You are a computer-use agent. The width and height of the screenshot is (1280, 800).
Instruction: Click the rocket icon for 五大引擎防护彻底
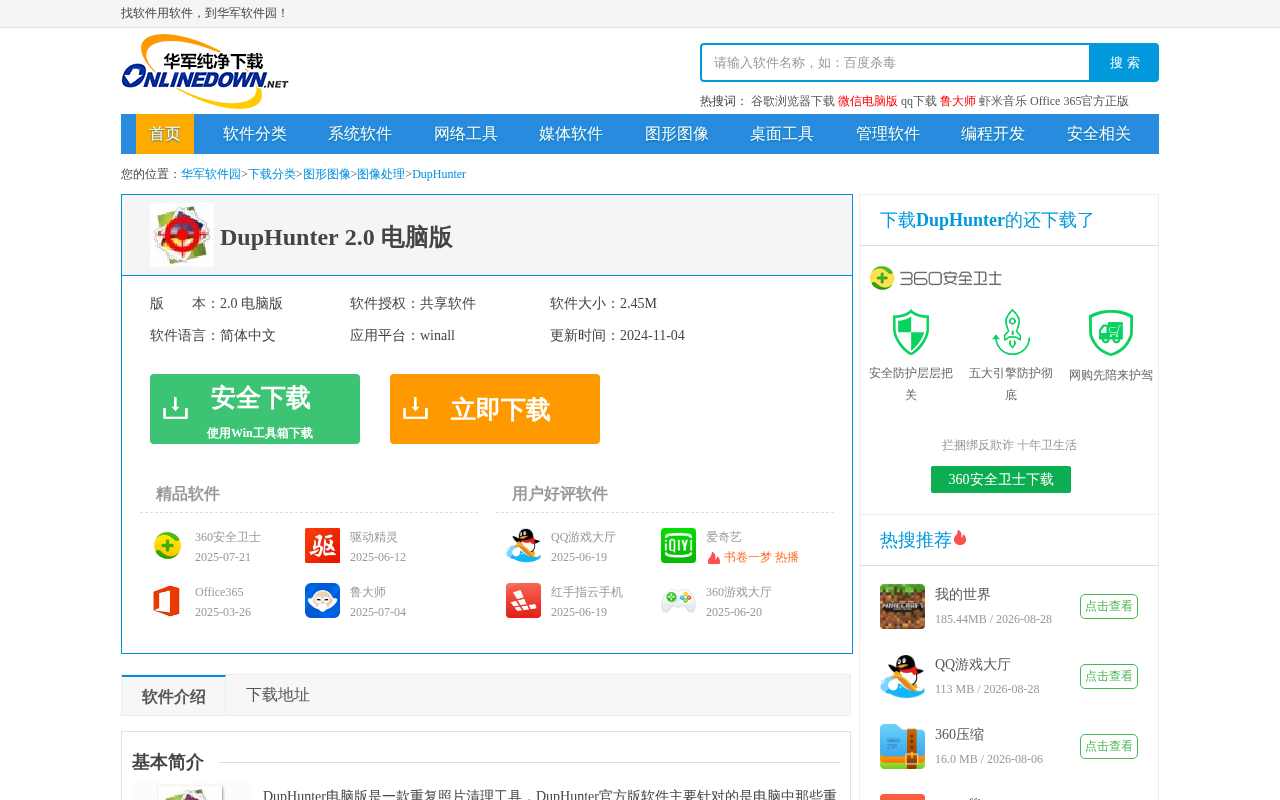point(1011,332)
